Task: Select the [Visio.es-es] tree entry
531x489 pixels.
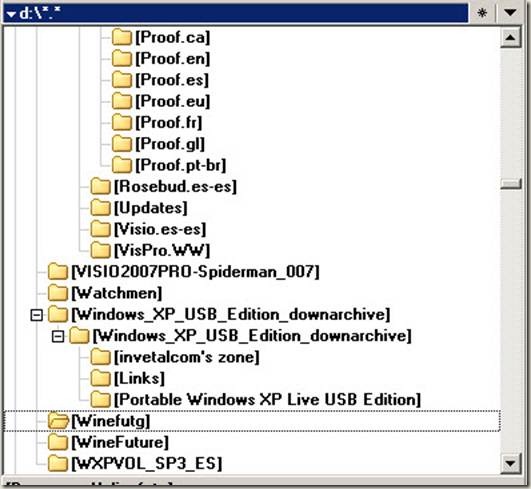Action: 160,229
